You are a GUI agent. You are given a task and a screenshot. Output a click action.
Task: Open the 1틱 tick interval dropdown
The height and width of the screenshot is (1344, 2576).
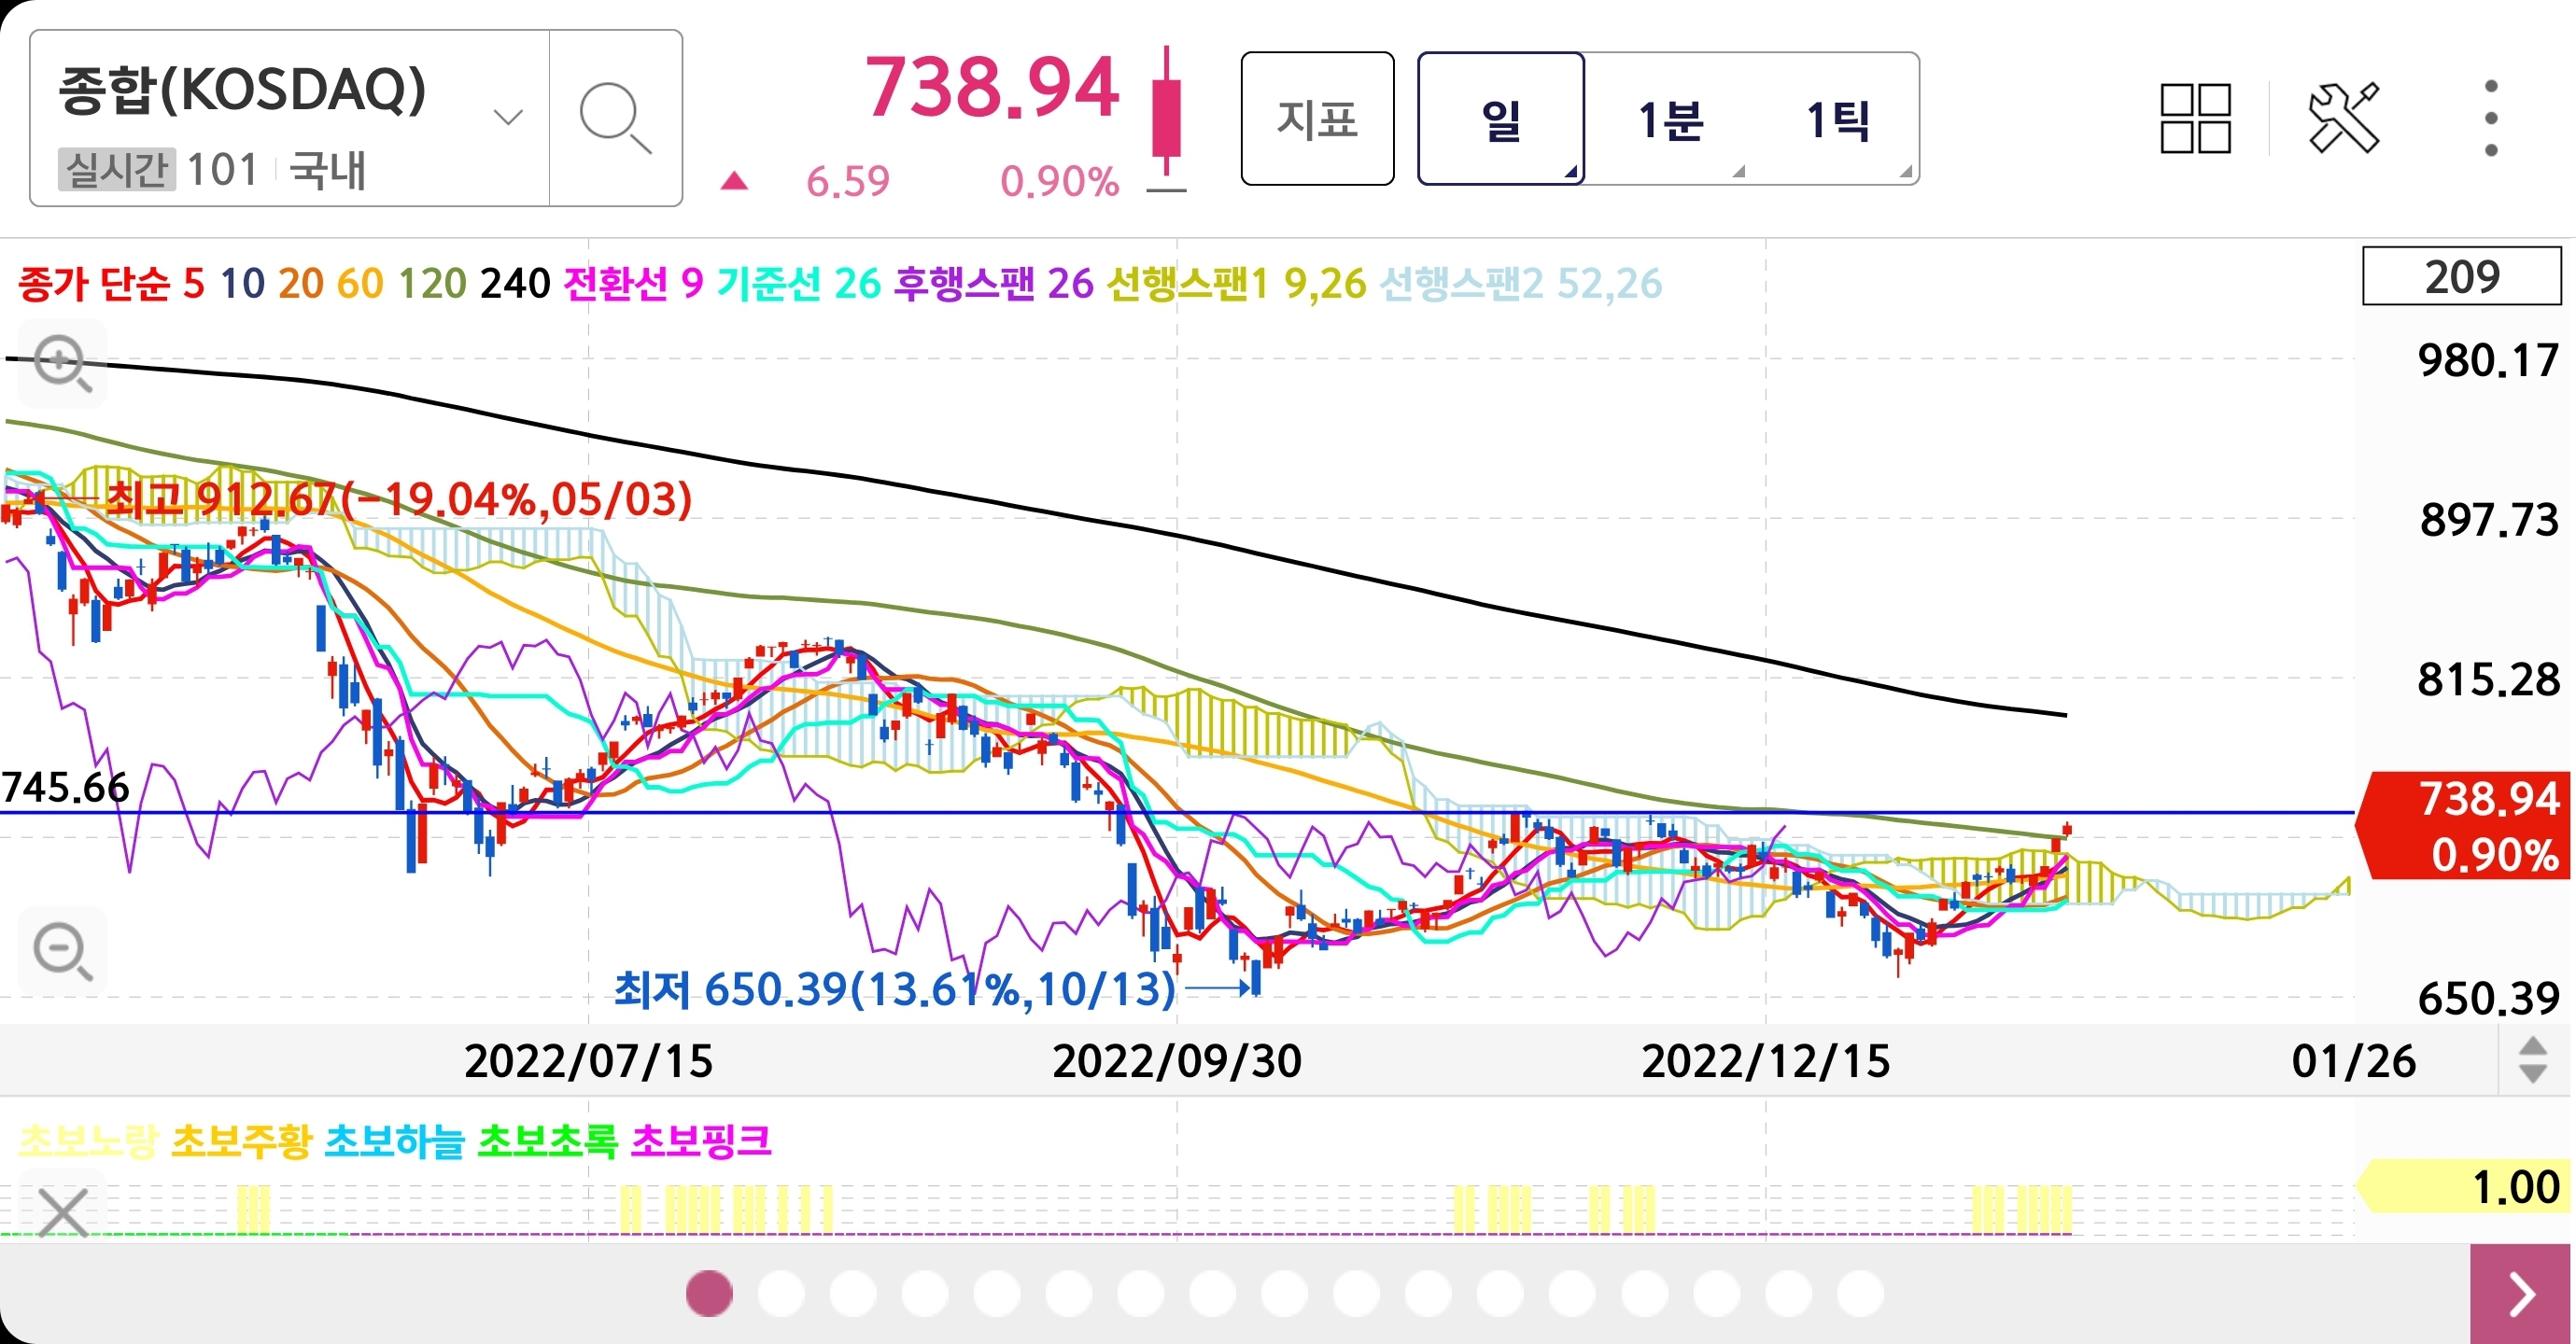1838,120
